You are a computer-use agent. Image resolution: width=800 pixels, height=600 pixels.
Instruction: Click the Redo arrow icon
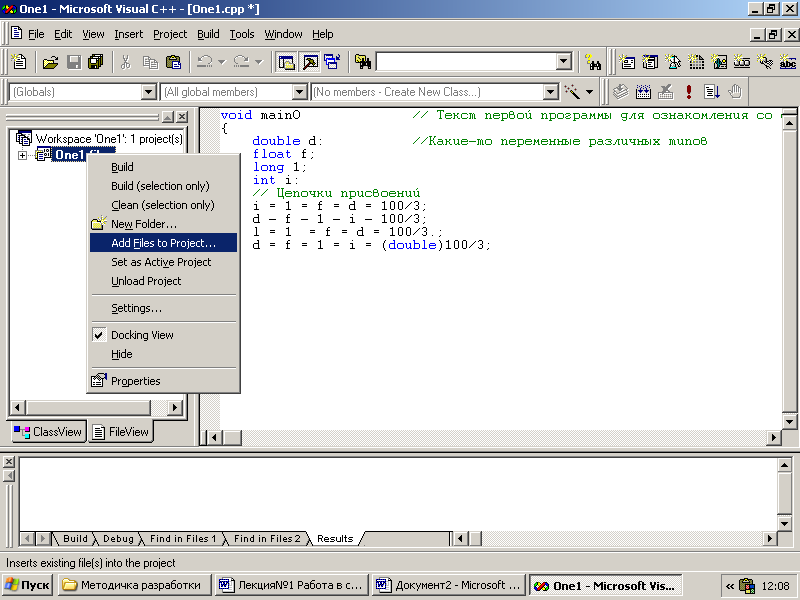(x=241, y=62)
